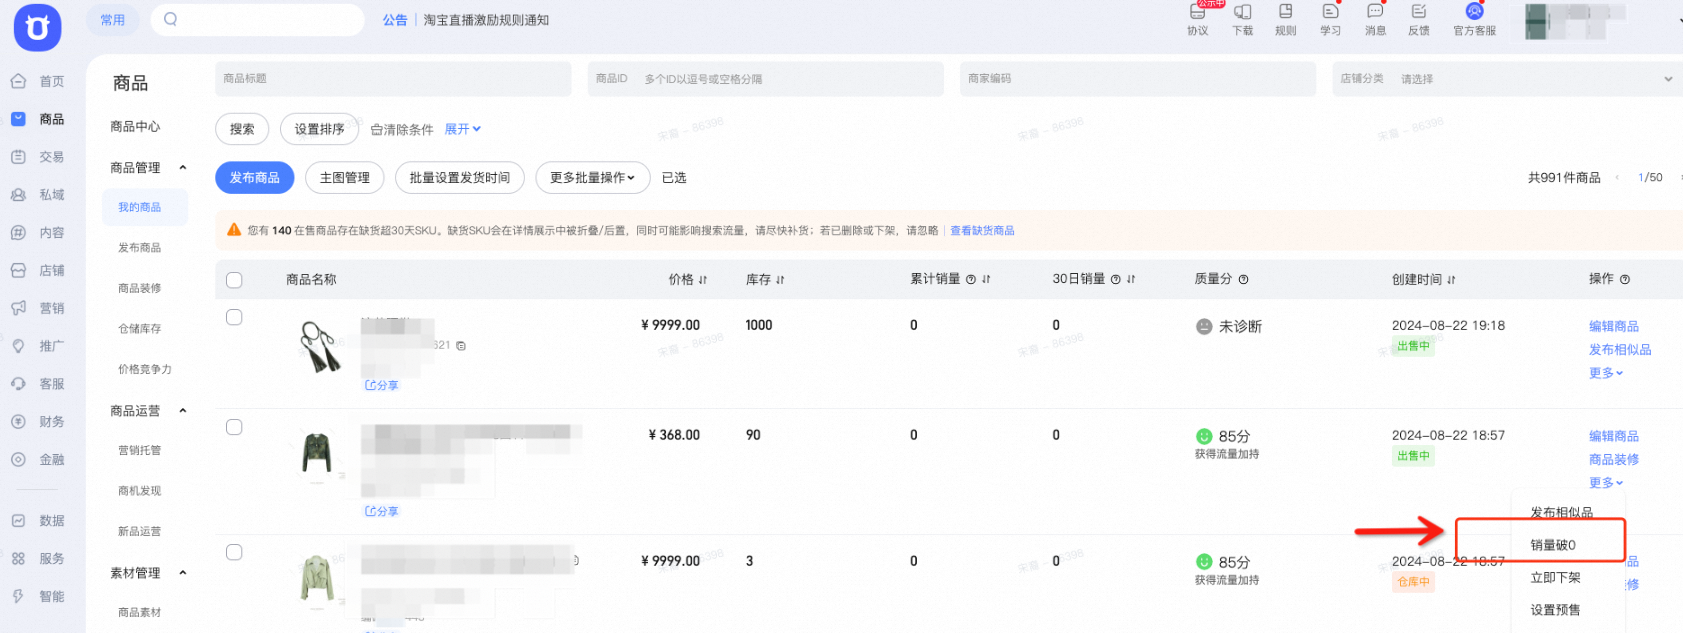Open the tassel earring product thumbnail
Screen dimensions: 1683x633
[319, 347]
